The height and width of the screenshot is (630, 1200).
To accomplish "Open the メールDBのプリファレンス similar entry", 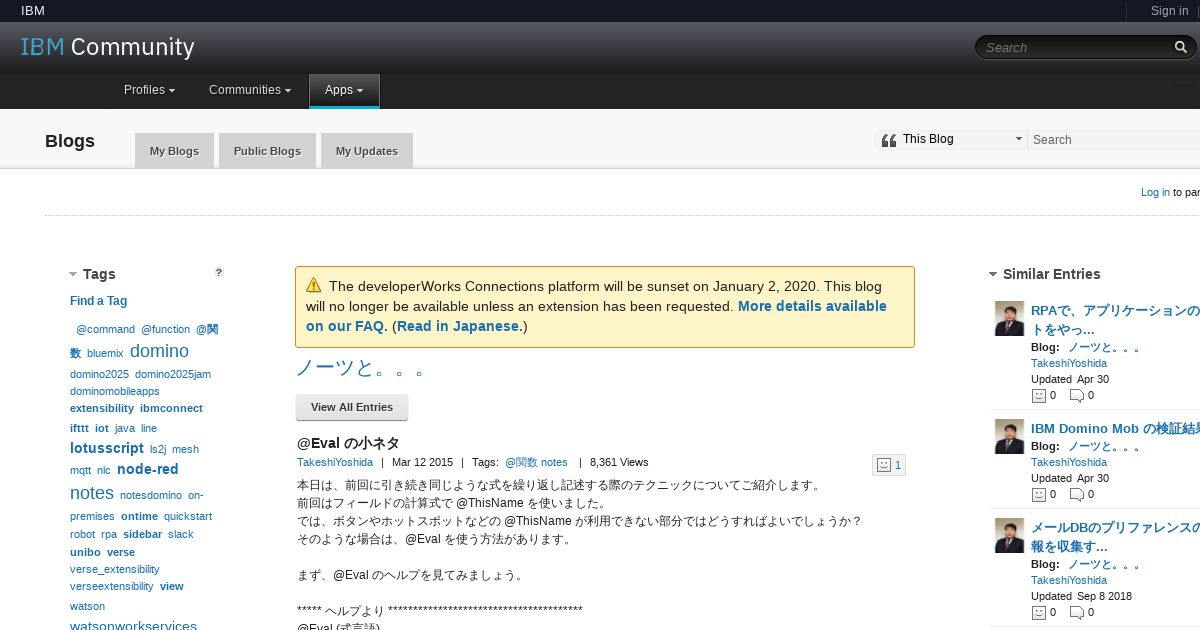I will coord(1115,537).
